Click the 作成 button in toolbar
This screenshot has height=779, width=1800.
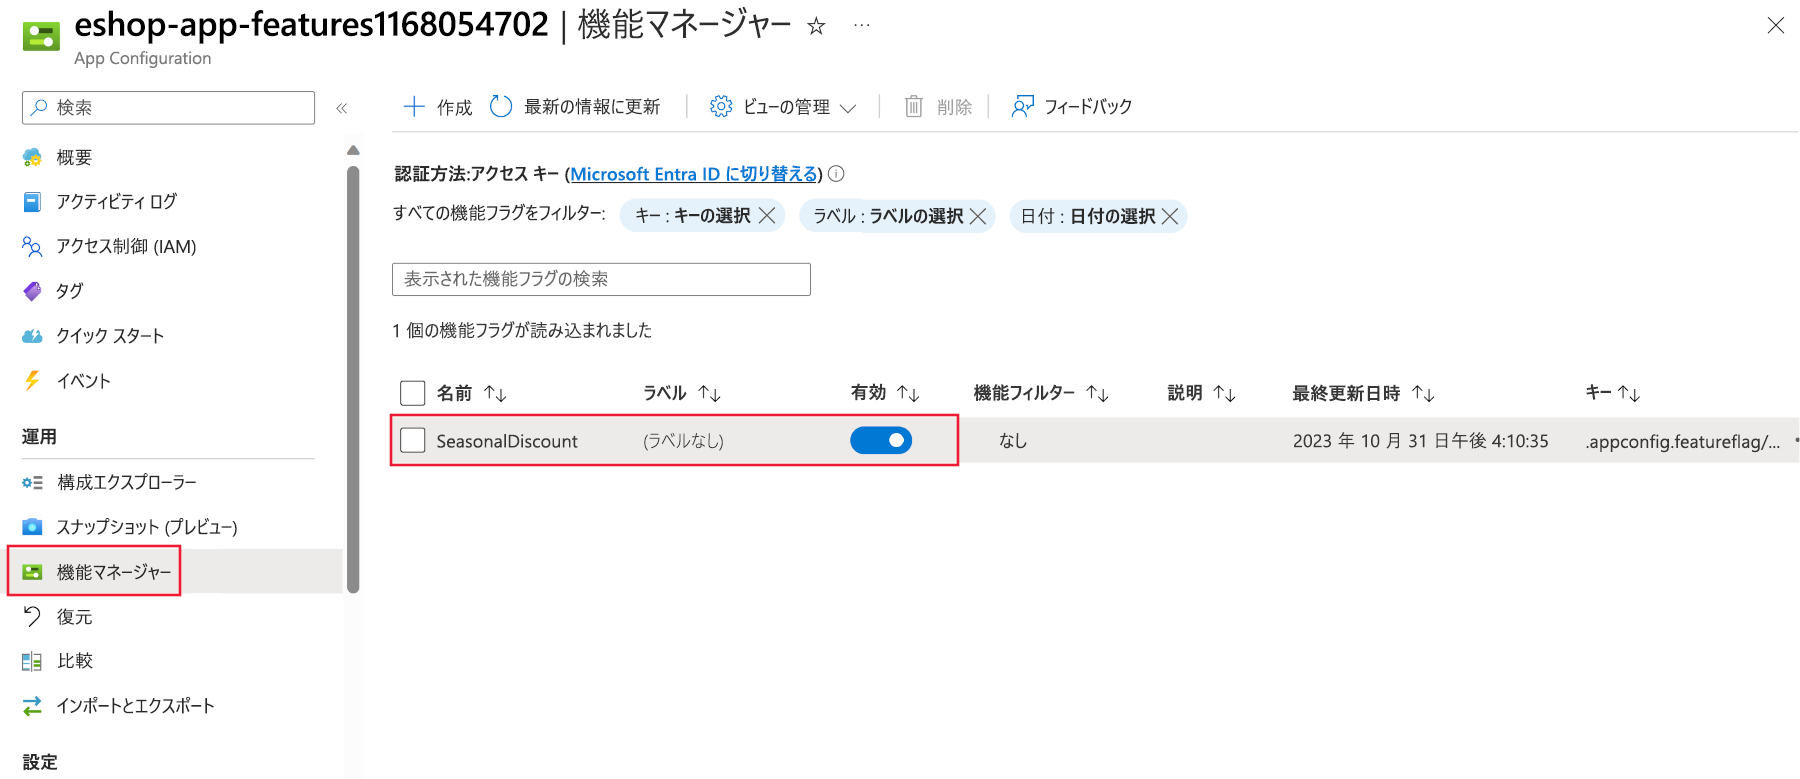tap(437, 107)
